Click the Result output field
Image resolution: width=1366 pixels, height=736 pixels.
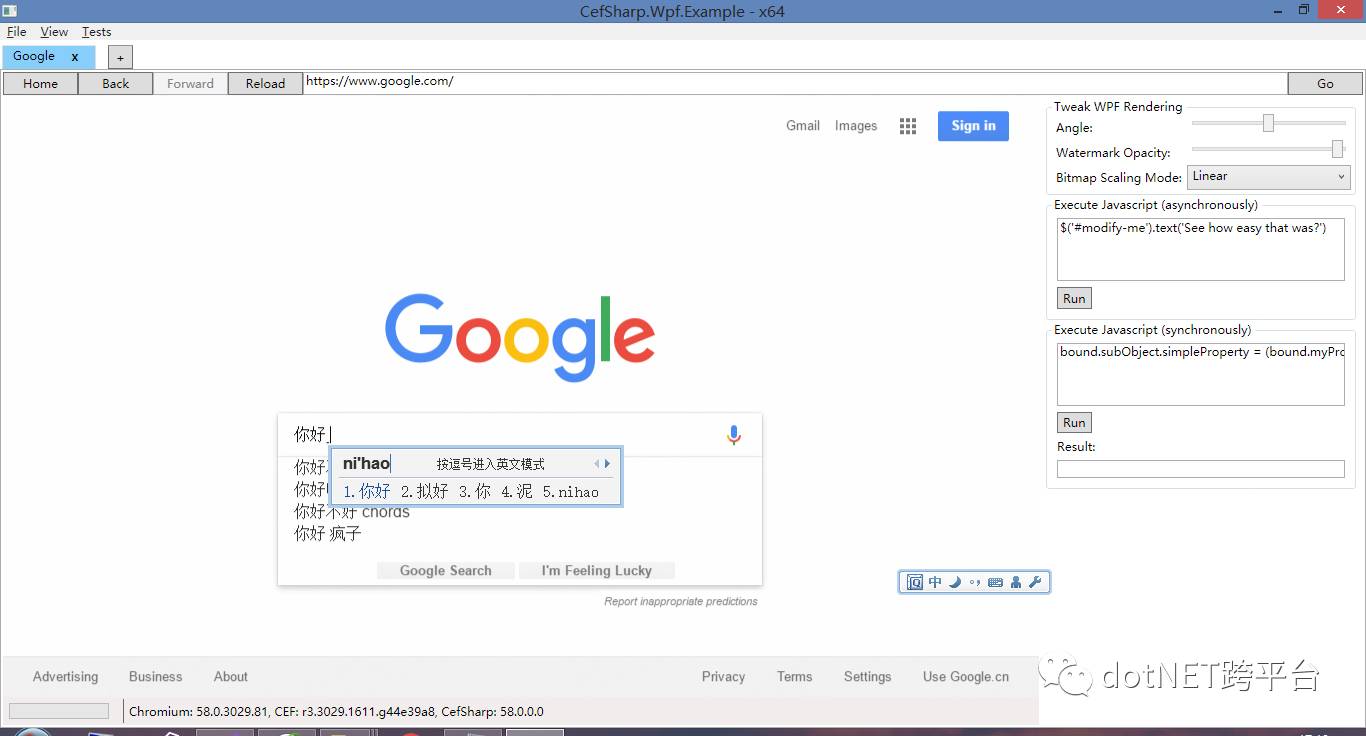(1201, 469)
